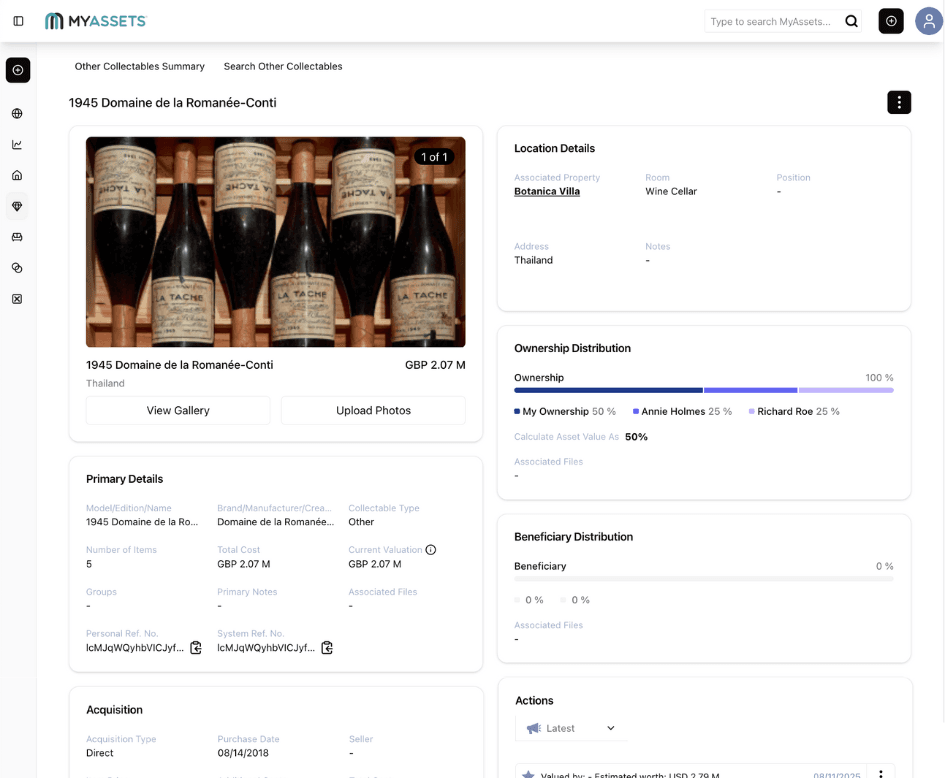Click the crossed box sidebar icon
This screenshot has height=778, width=952.
(x=17, y=299)
